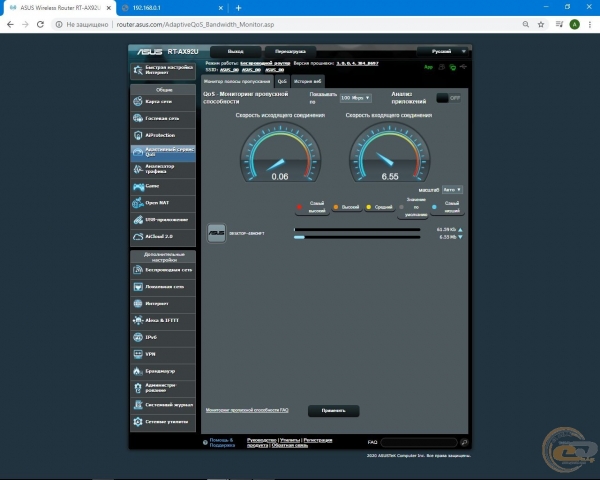Select the Adaptive QoS sidebar item

(x=163, y=152)
